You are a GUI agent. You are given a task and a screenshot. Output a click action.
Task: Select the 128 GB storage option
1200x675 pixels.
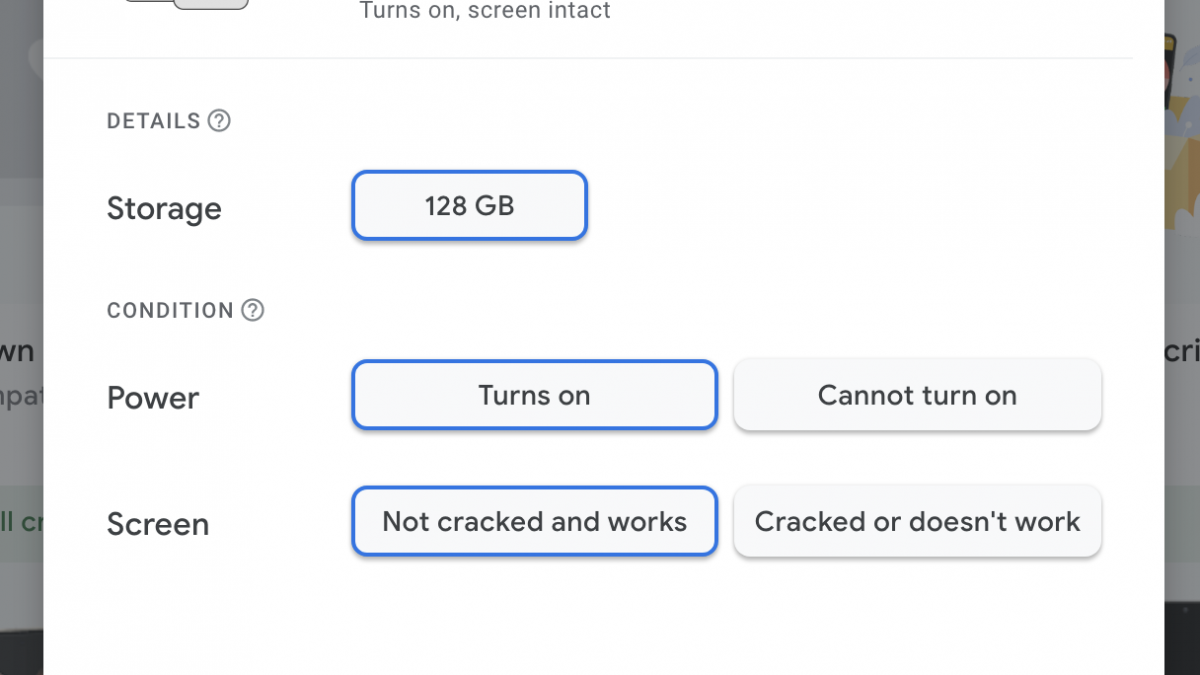(x=469, y=206)
